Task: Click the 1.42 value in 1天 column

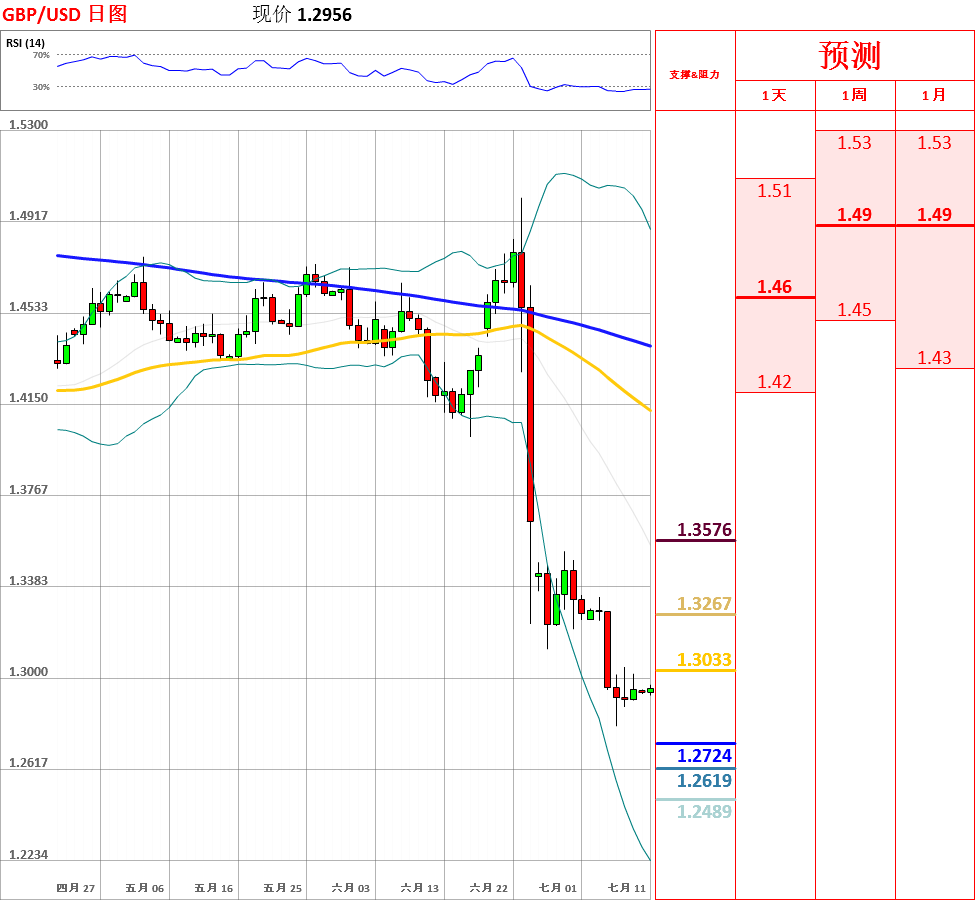Action: pos(775,382)
